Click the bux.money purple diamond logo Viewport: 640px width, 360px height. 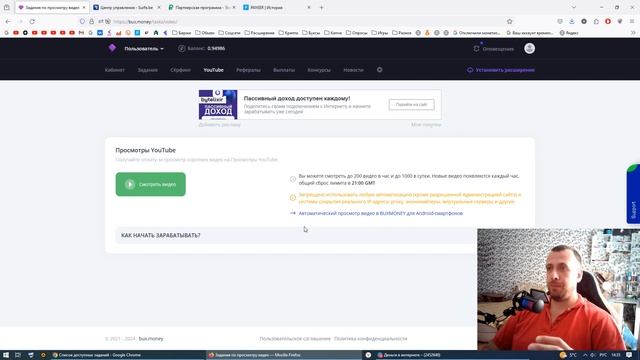(x=112, y=48)
